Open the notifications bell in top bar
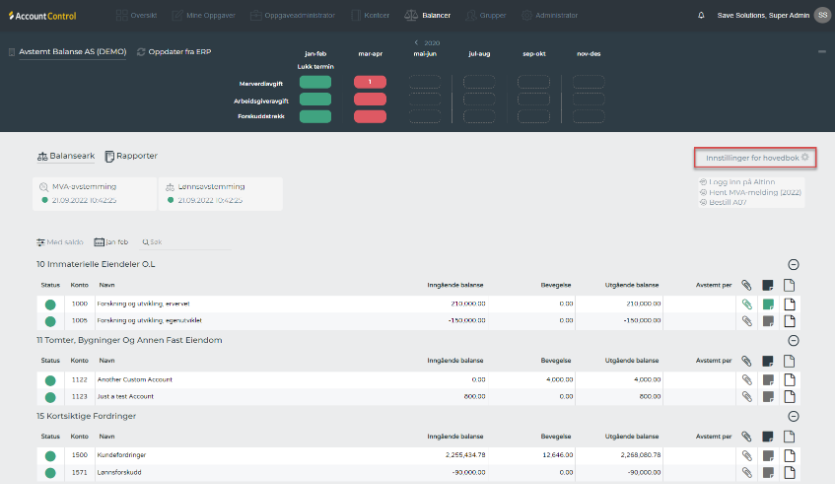The height and width of the screenshot is (484, 835). [x=701, y=15]
